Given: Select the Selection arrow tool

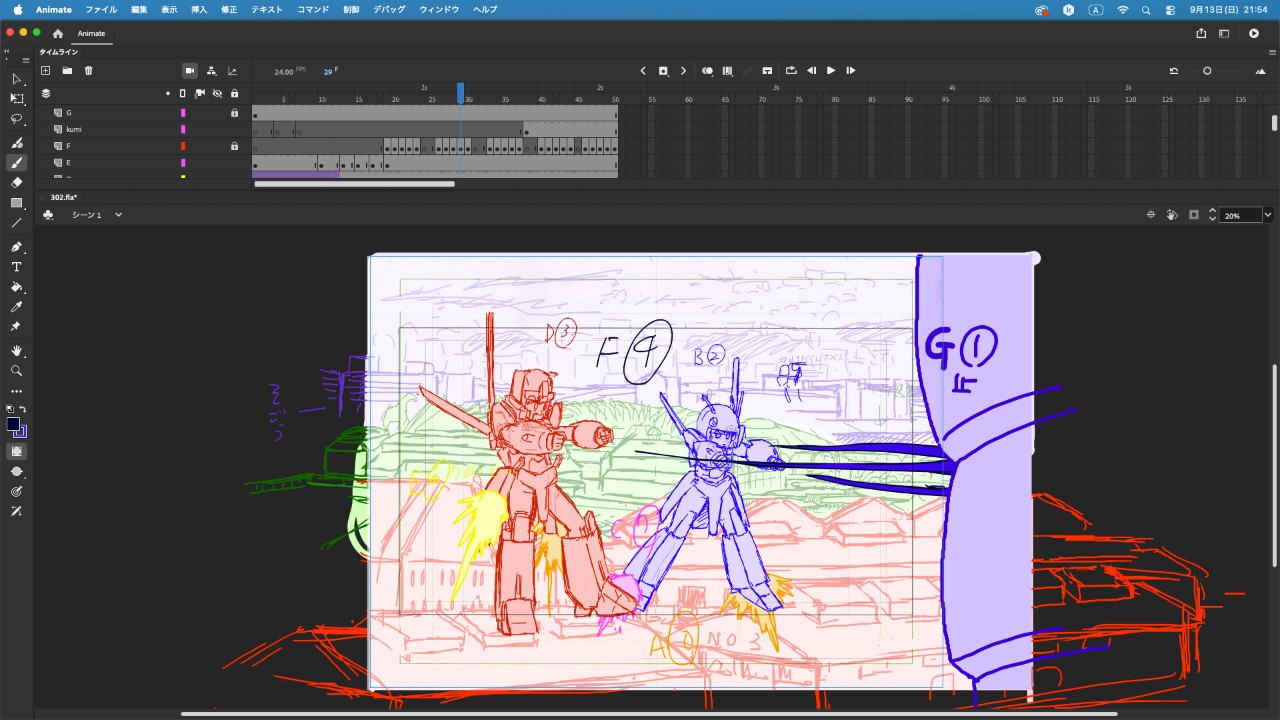Looking at the screenshot, I should (x=16, y=79).
